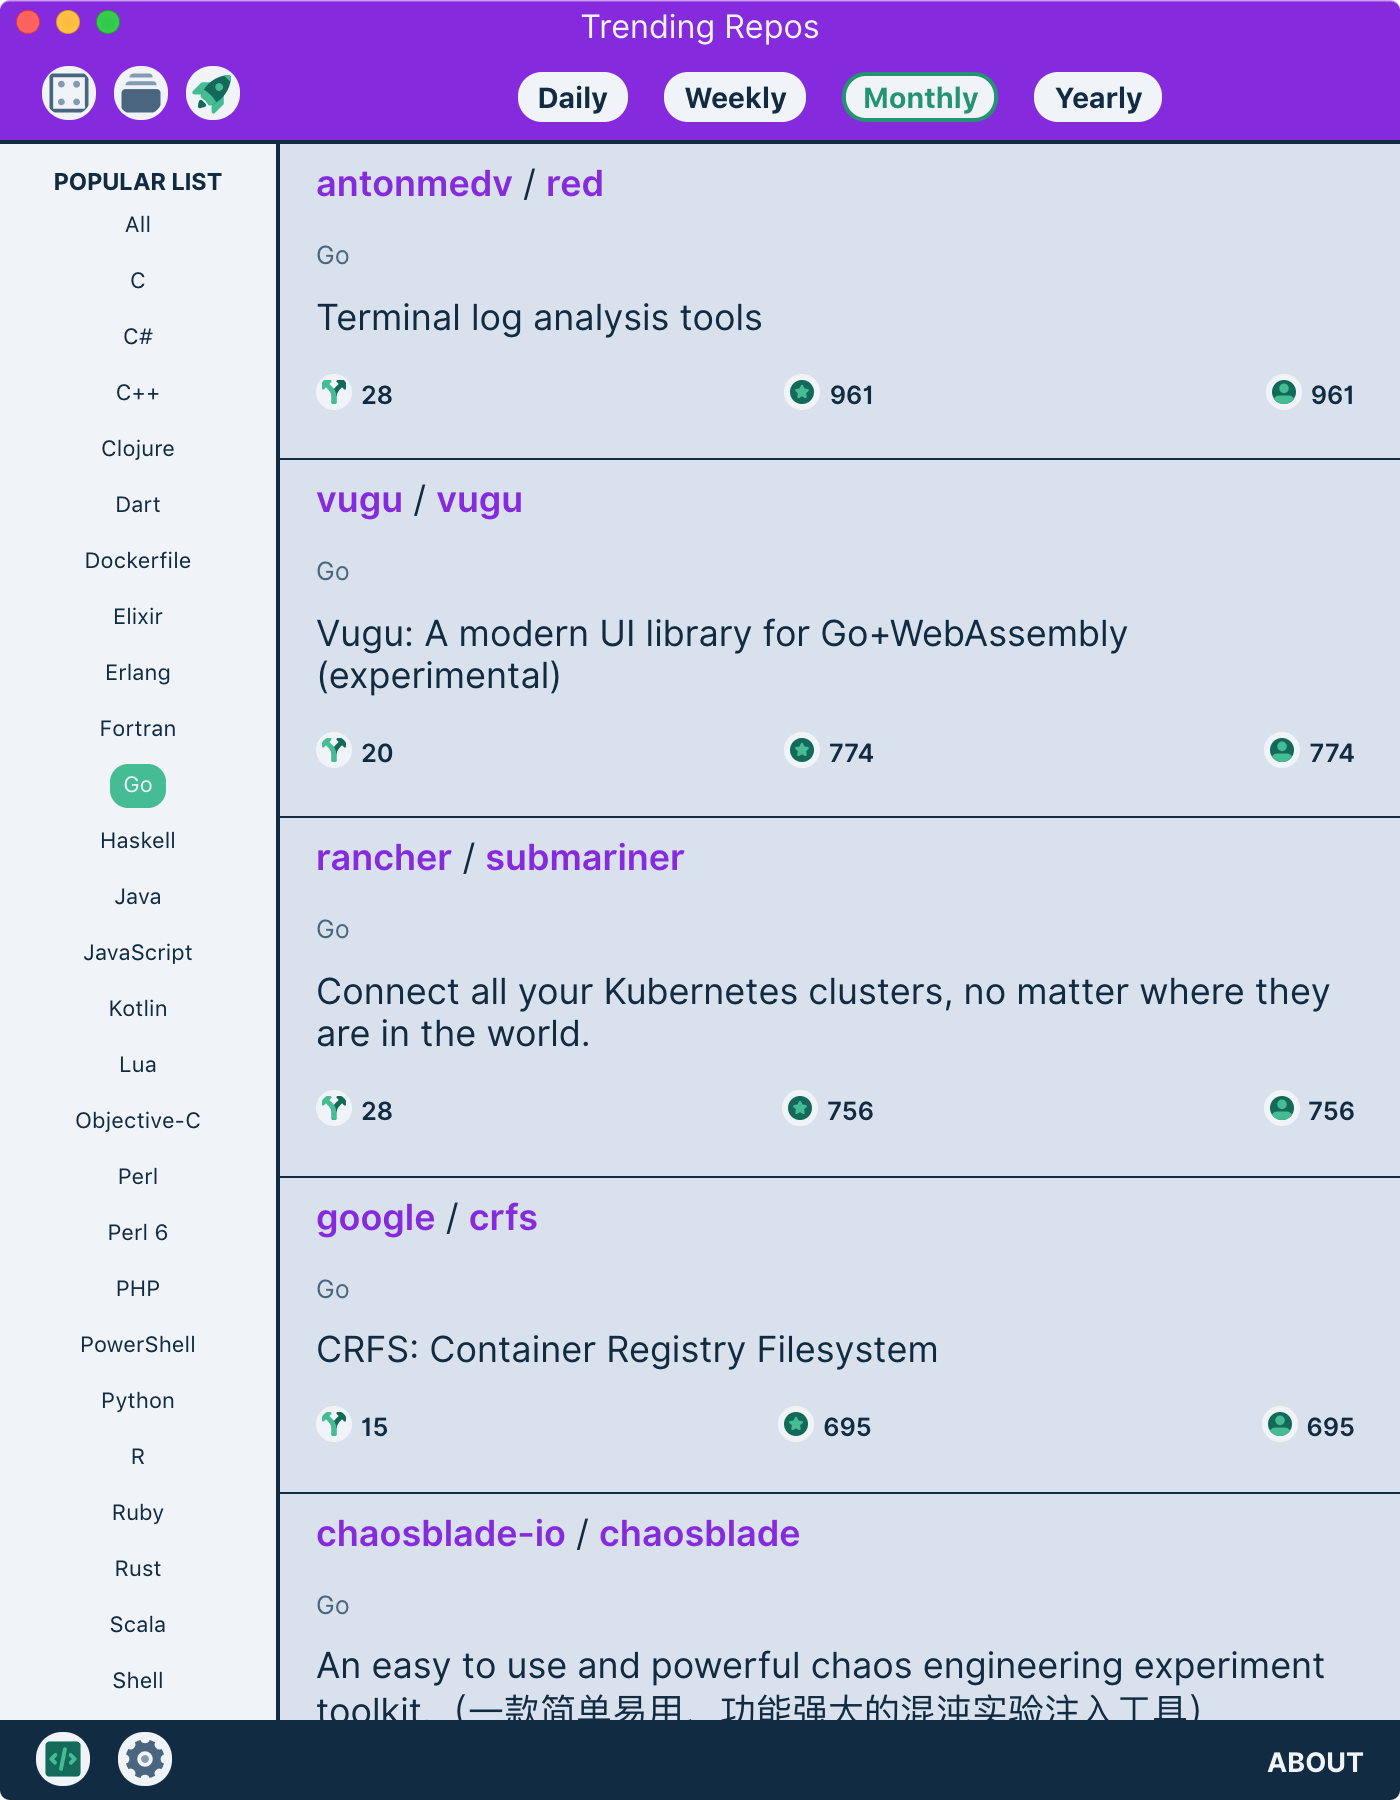
Task: Open settings gear icon in footer
Action: pyautogui.click(x=145, y=1759)
